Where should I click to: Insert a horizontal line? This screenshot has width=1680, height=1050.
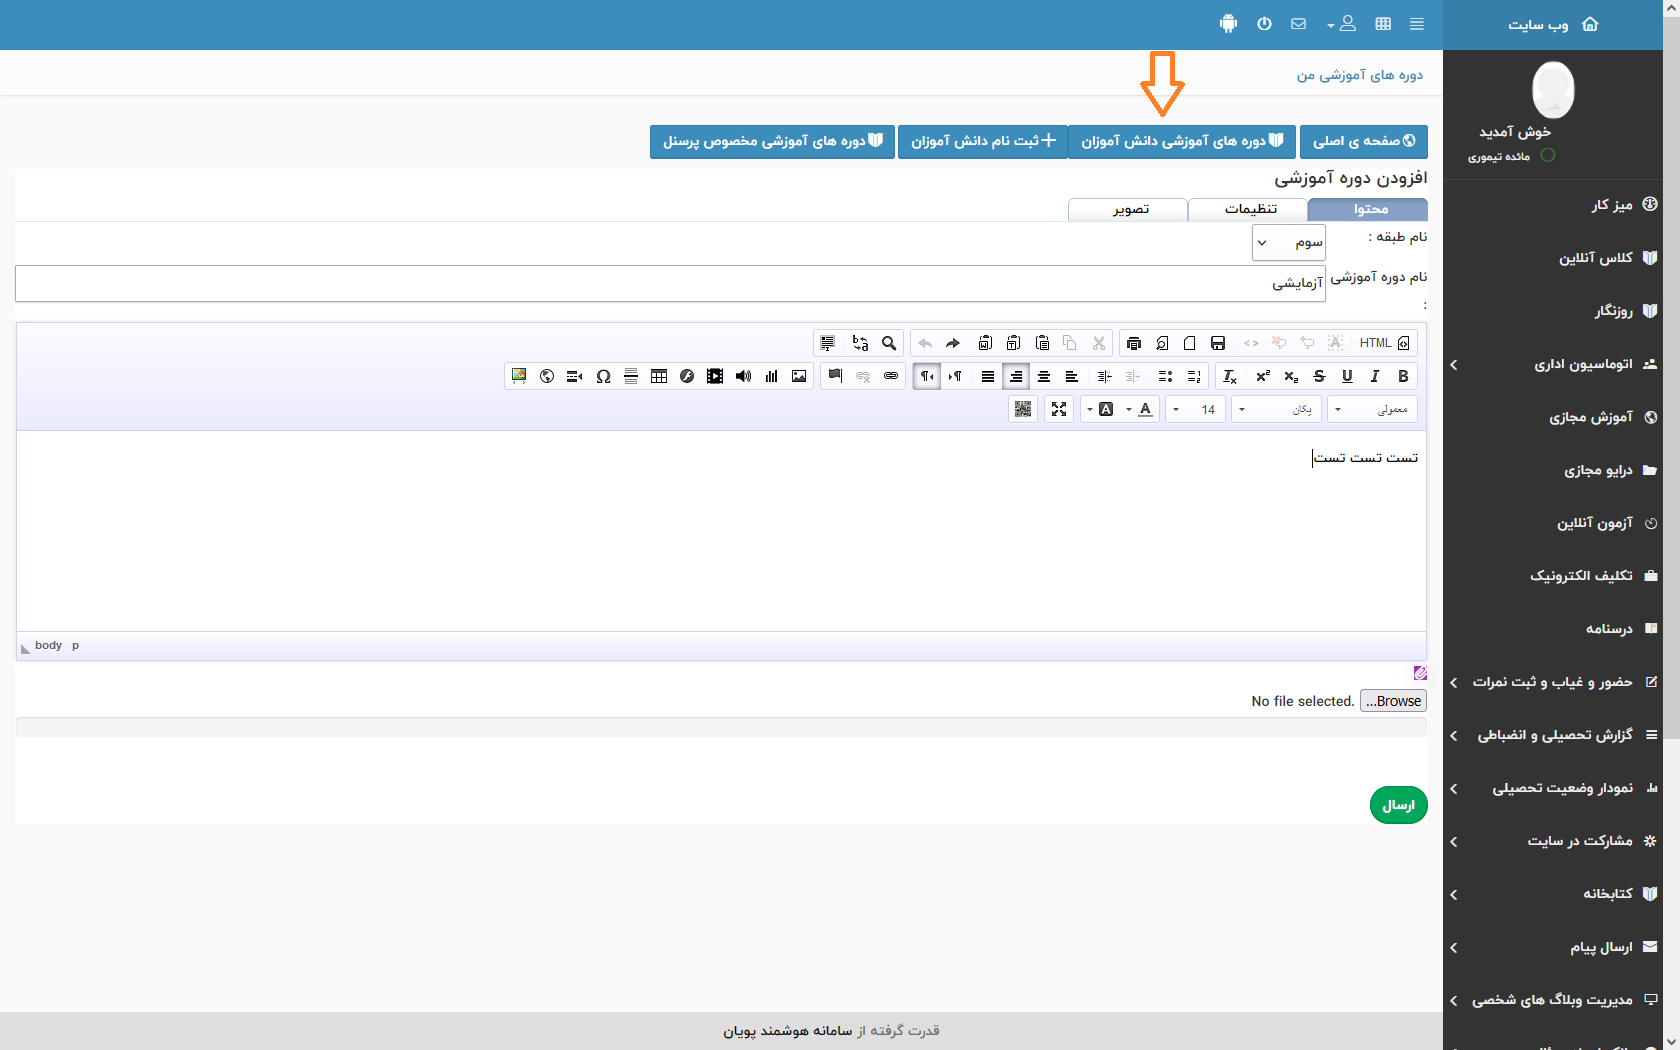pos(631,376)
